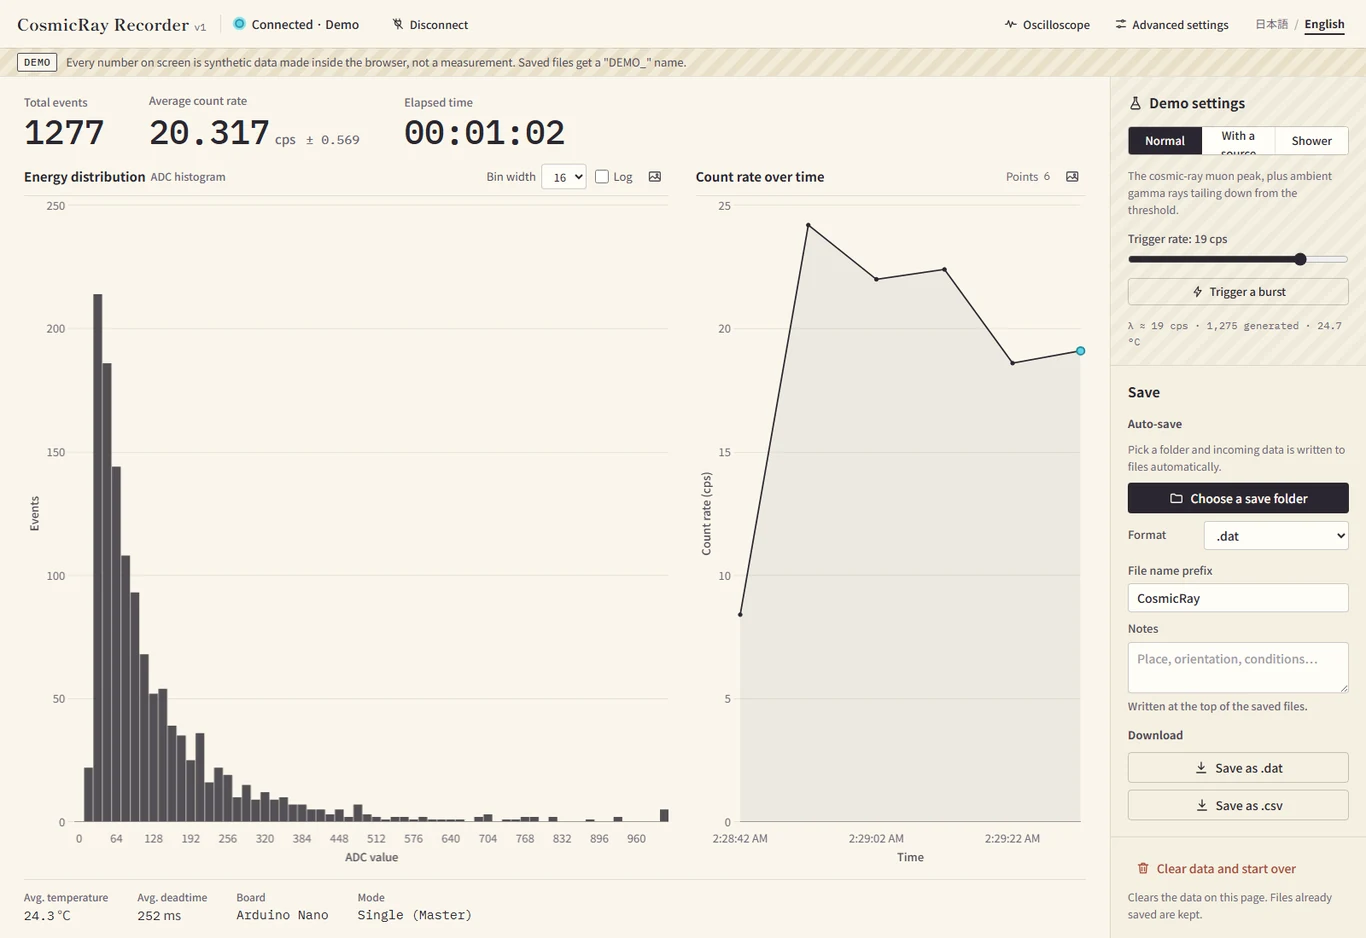Click the latest cyan point on the count rate chart
The width and height of the screenshot is (1366, 938).
(1080, 351)
